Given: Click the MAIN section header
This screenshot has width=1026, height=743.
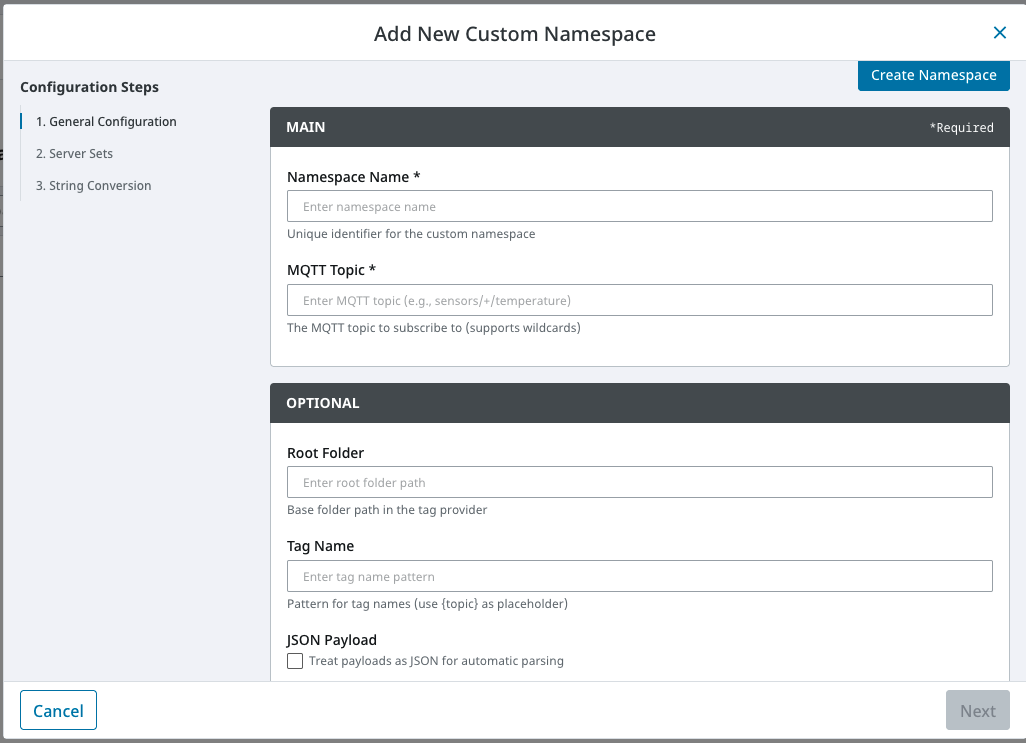Looking at the screenshot, I should click(306, 128).
